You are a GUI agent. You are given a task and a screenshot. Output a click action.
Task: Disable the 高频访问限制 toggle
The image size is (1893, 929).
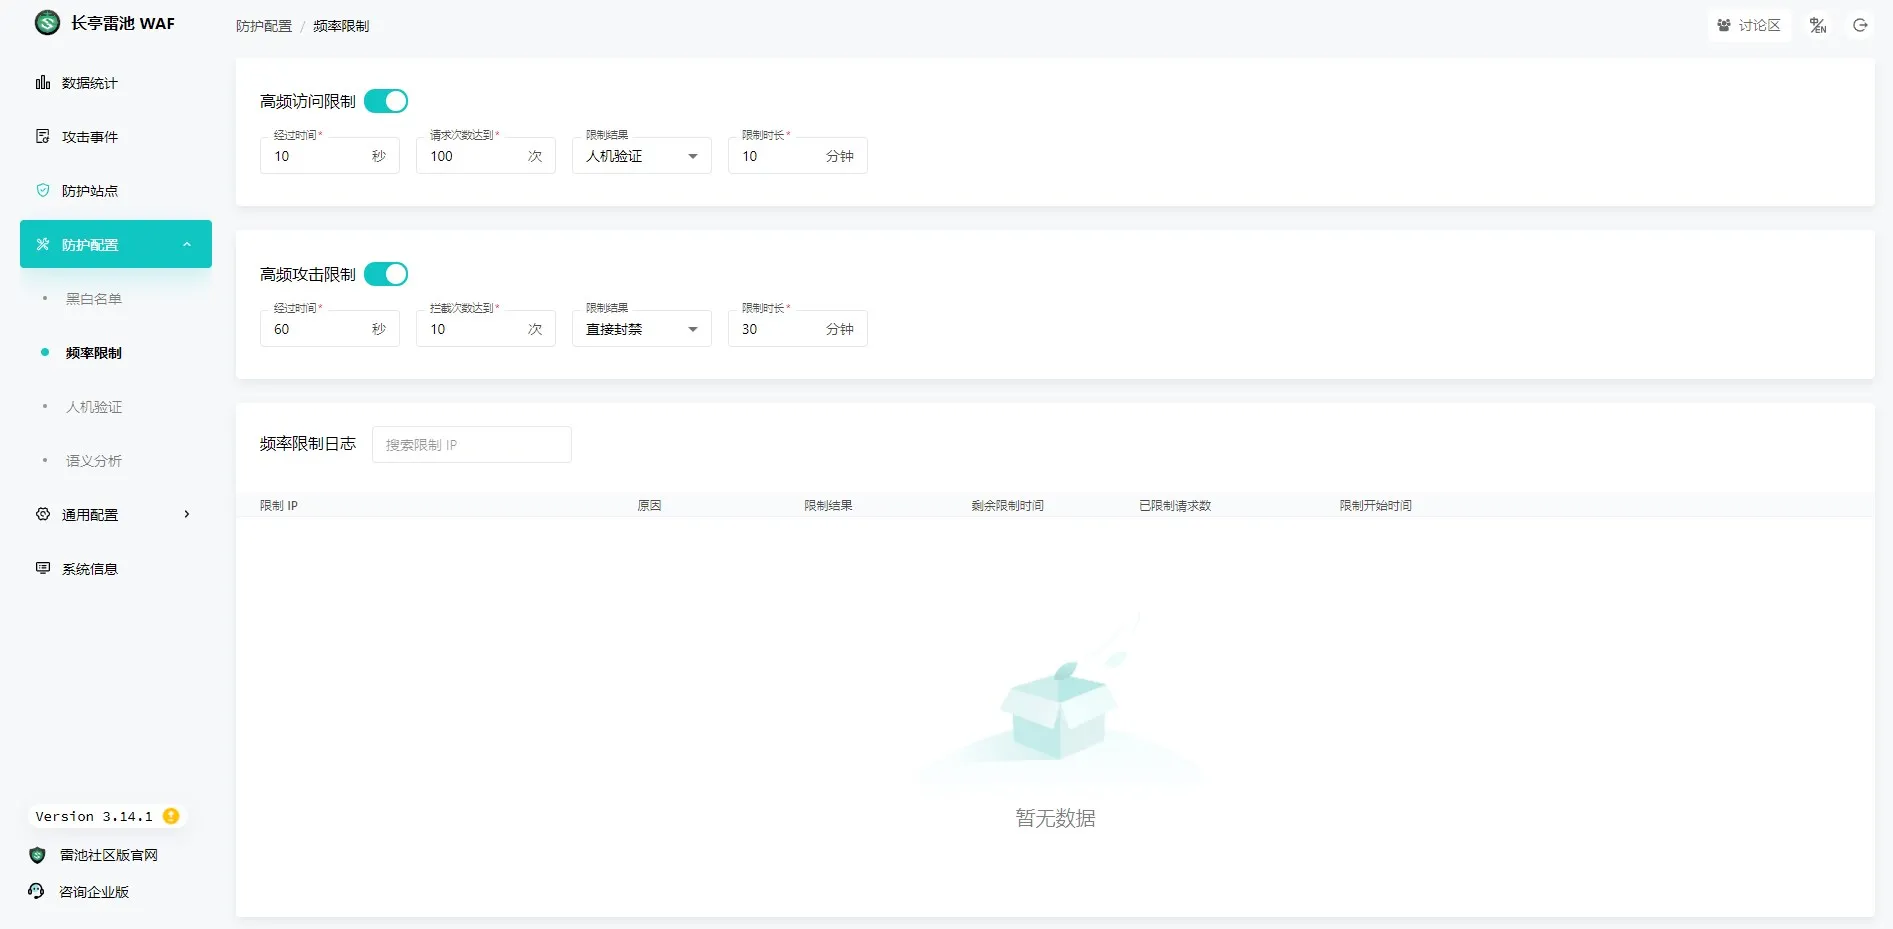click(386, 101)
